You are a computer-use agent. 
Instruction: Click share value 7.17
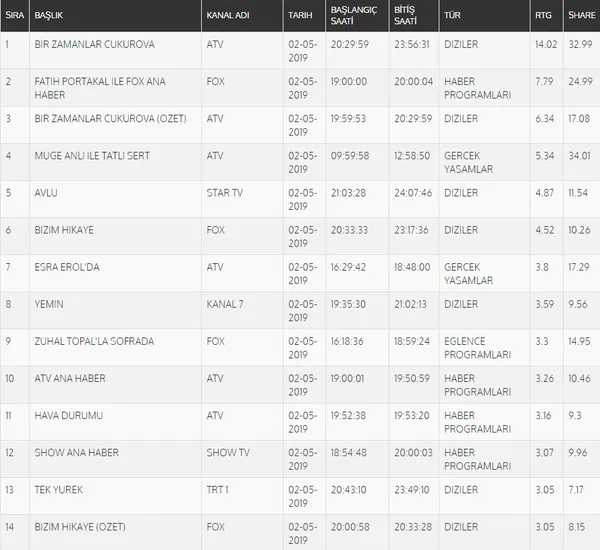(576, 490)
